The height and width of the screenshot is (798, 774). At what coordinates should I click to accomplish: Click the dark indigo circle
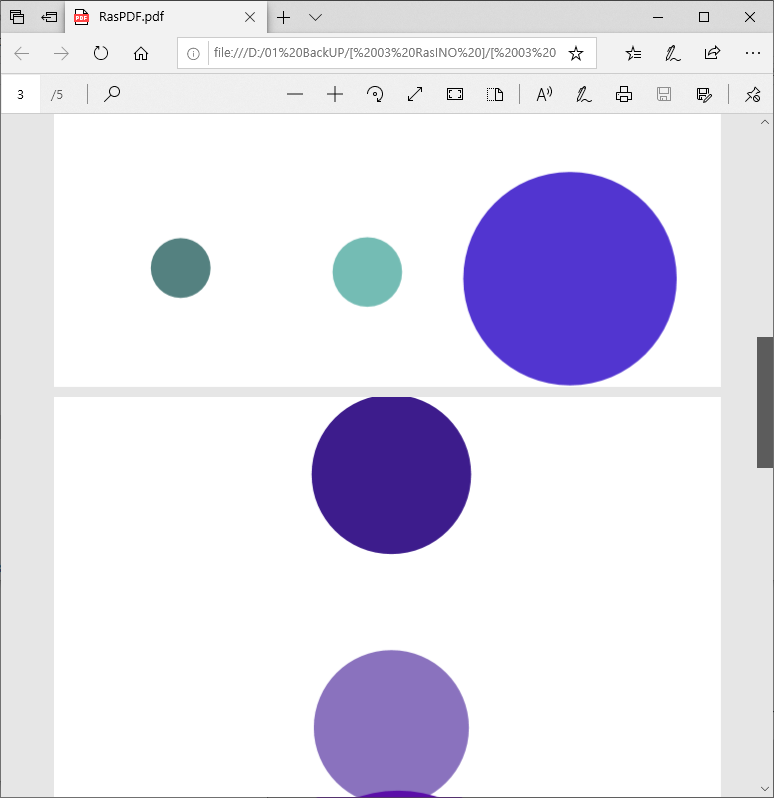tap(391, 474)
